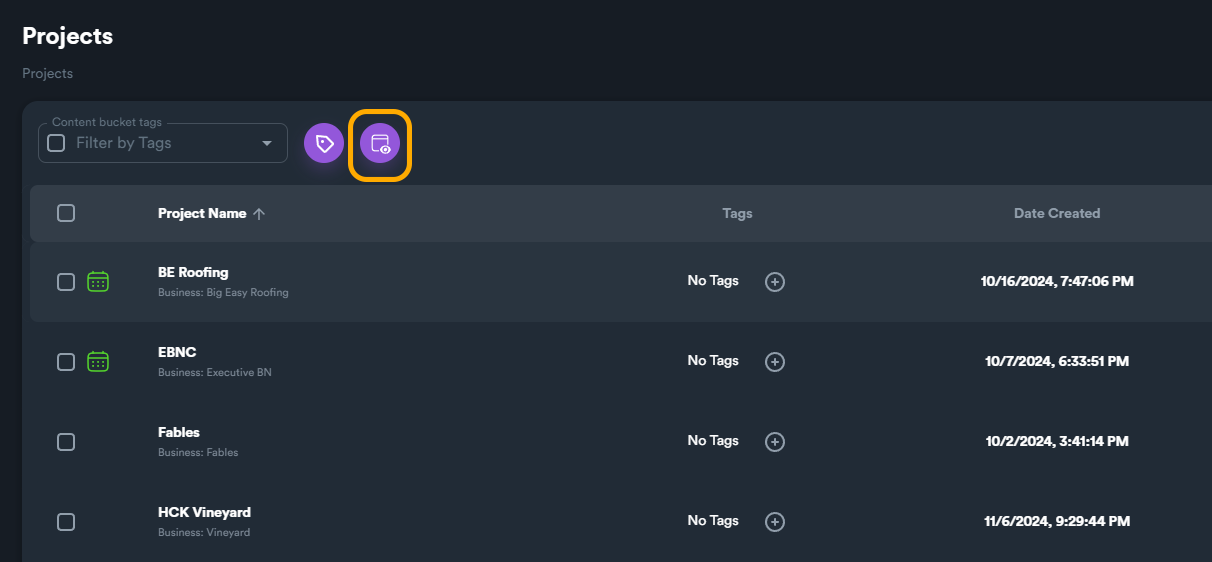Click the Date Created column header
Viewport: 1212px width, 562px height.
[1056, 213]
